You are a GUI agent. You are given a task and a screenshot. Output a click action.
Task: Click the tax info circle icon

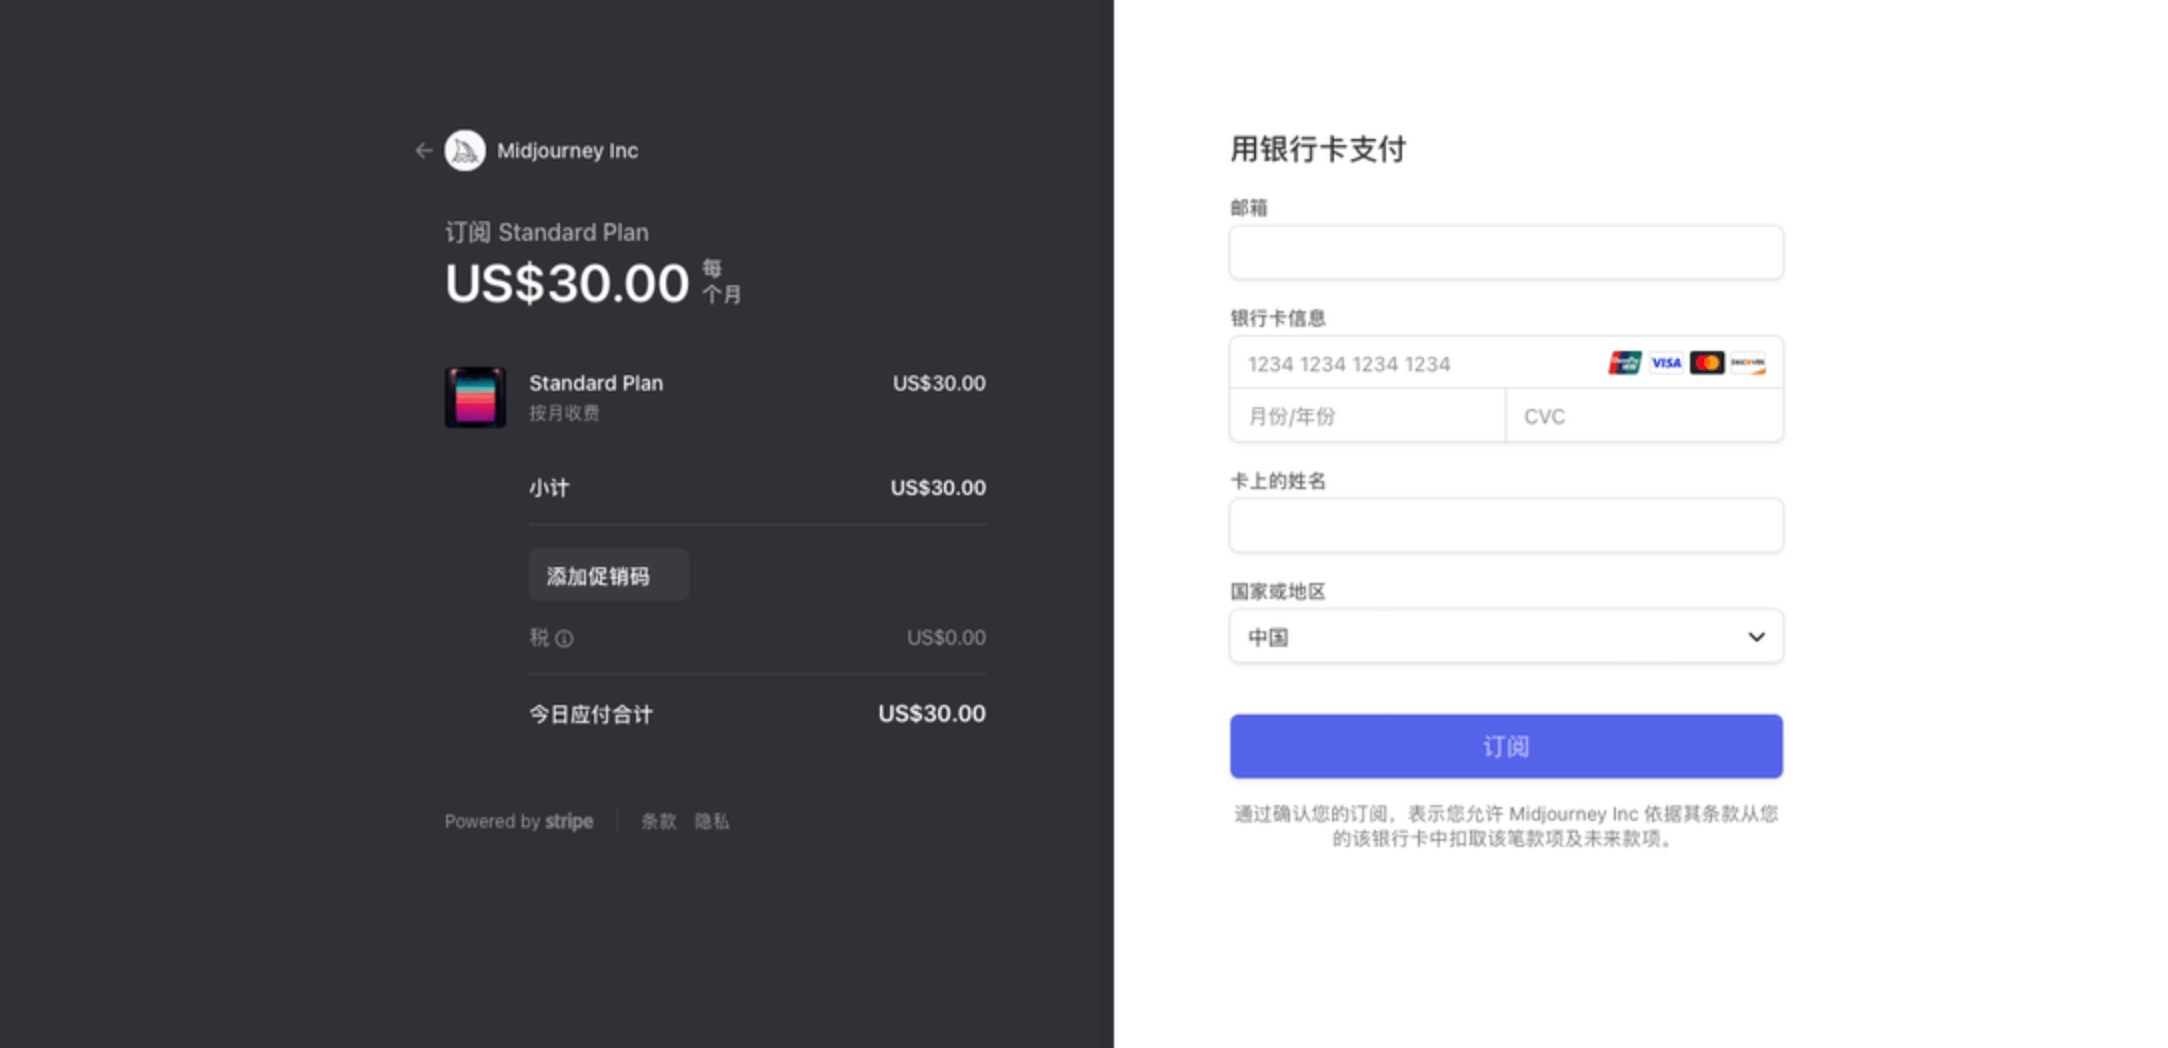click(566, 638)
